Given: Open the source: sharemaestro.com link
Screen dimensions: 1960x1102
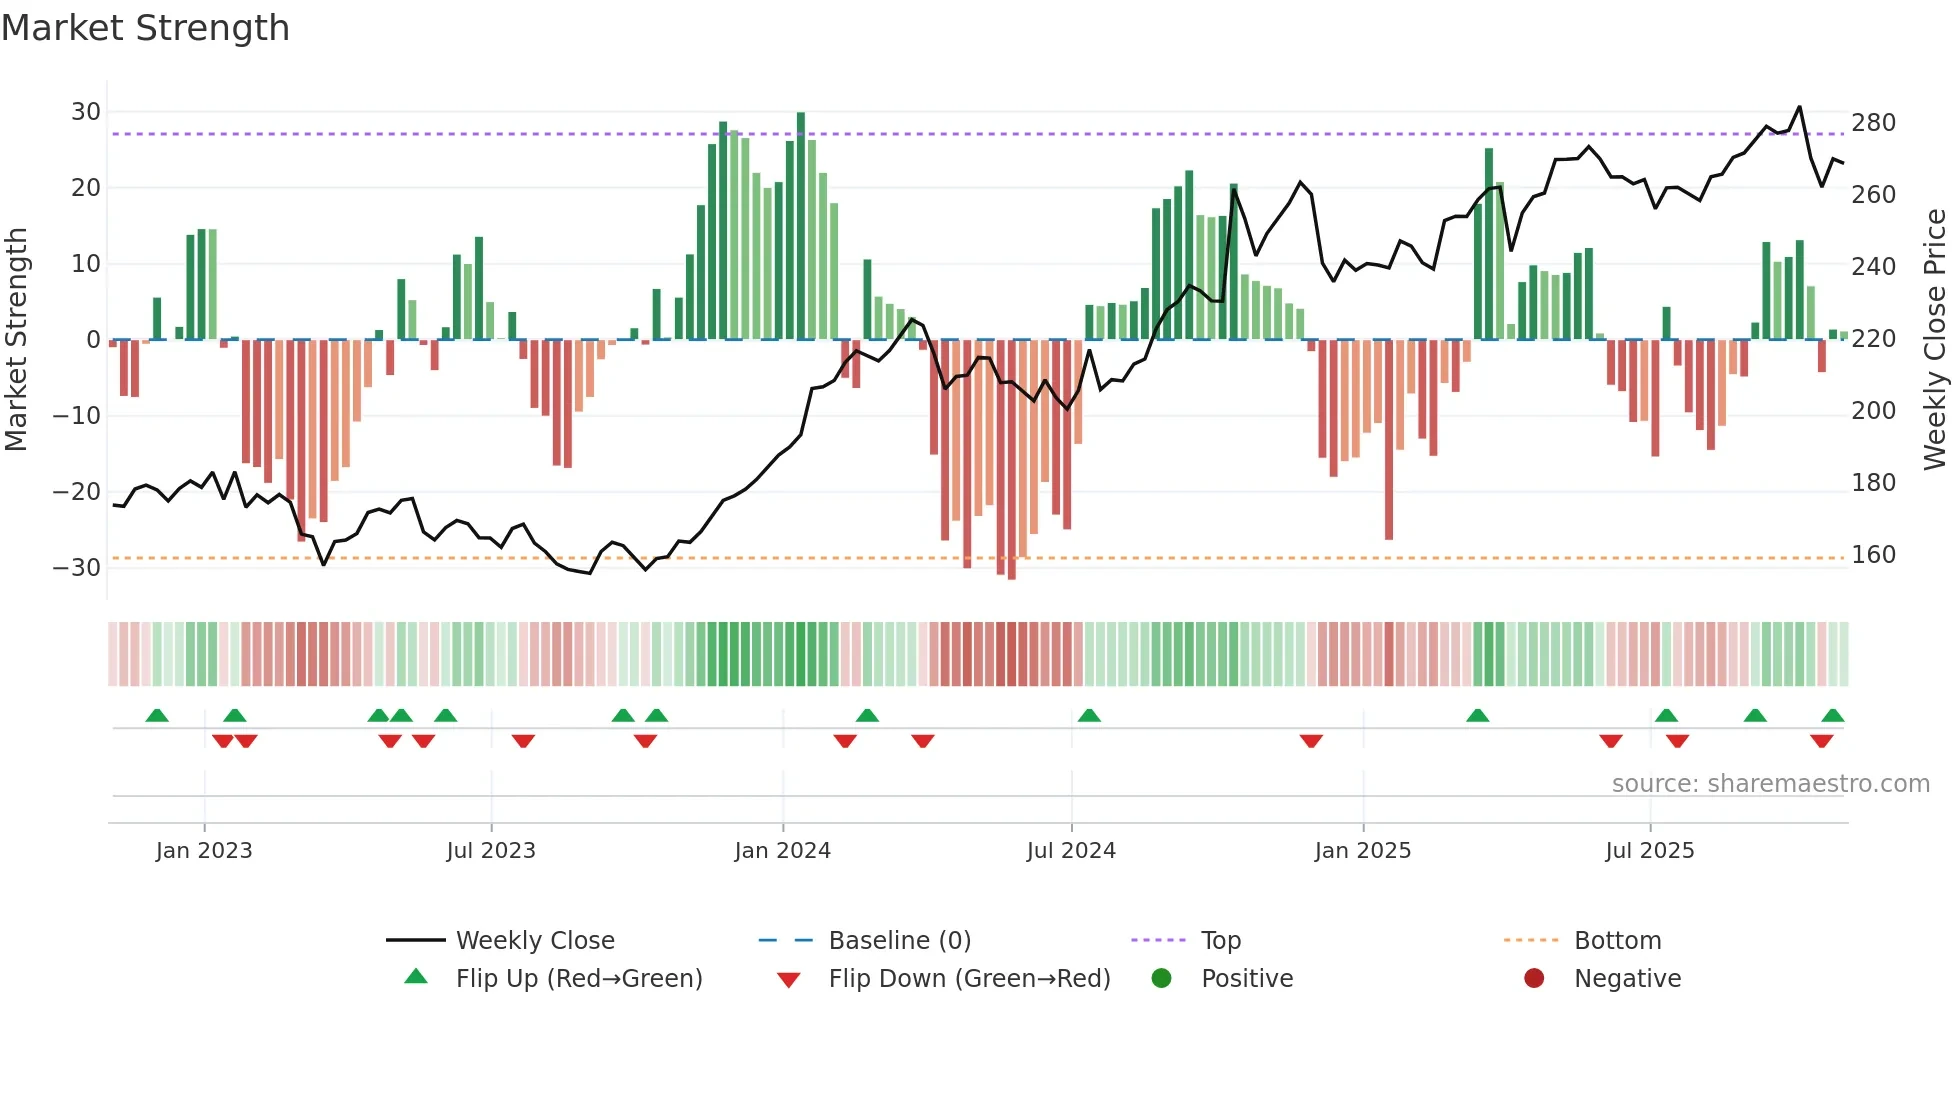Looking at the screenshot, I should pos(1771,784).
